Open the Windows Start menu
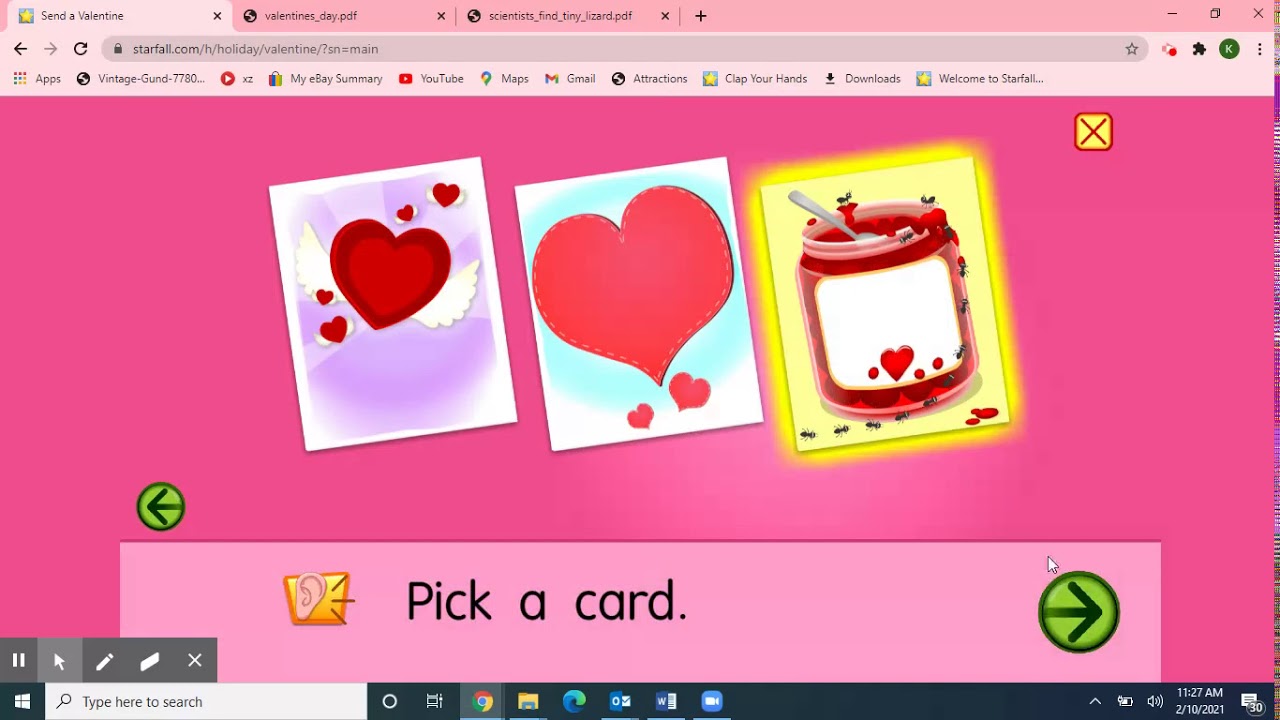Screen dimensions: 1280x720 tap(22, 701)
